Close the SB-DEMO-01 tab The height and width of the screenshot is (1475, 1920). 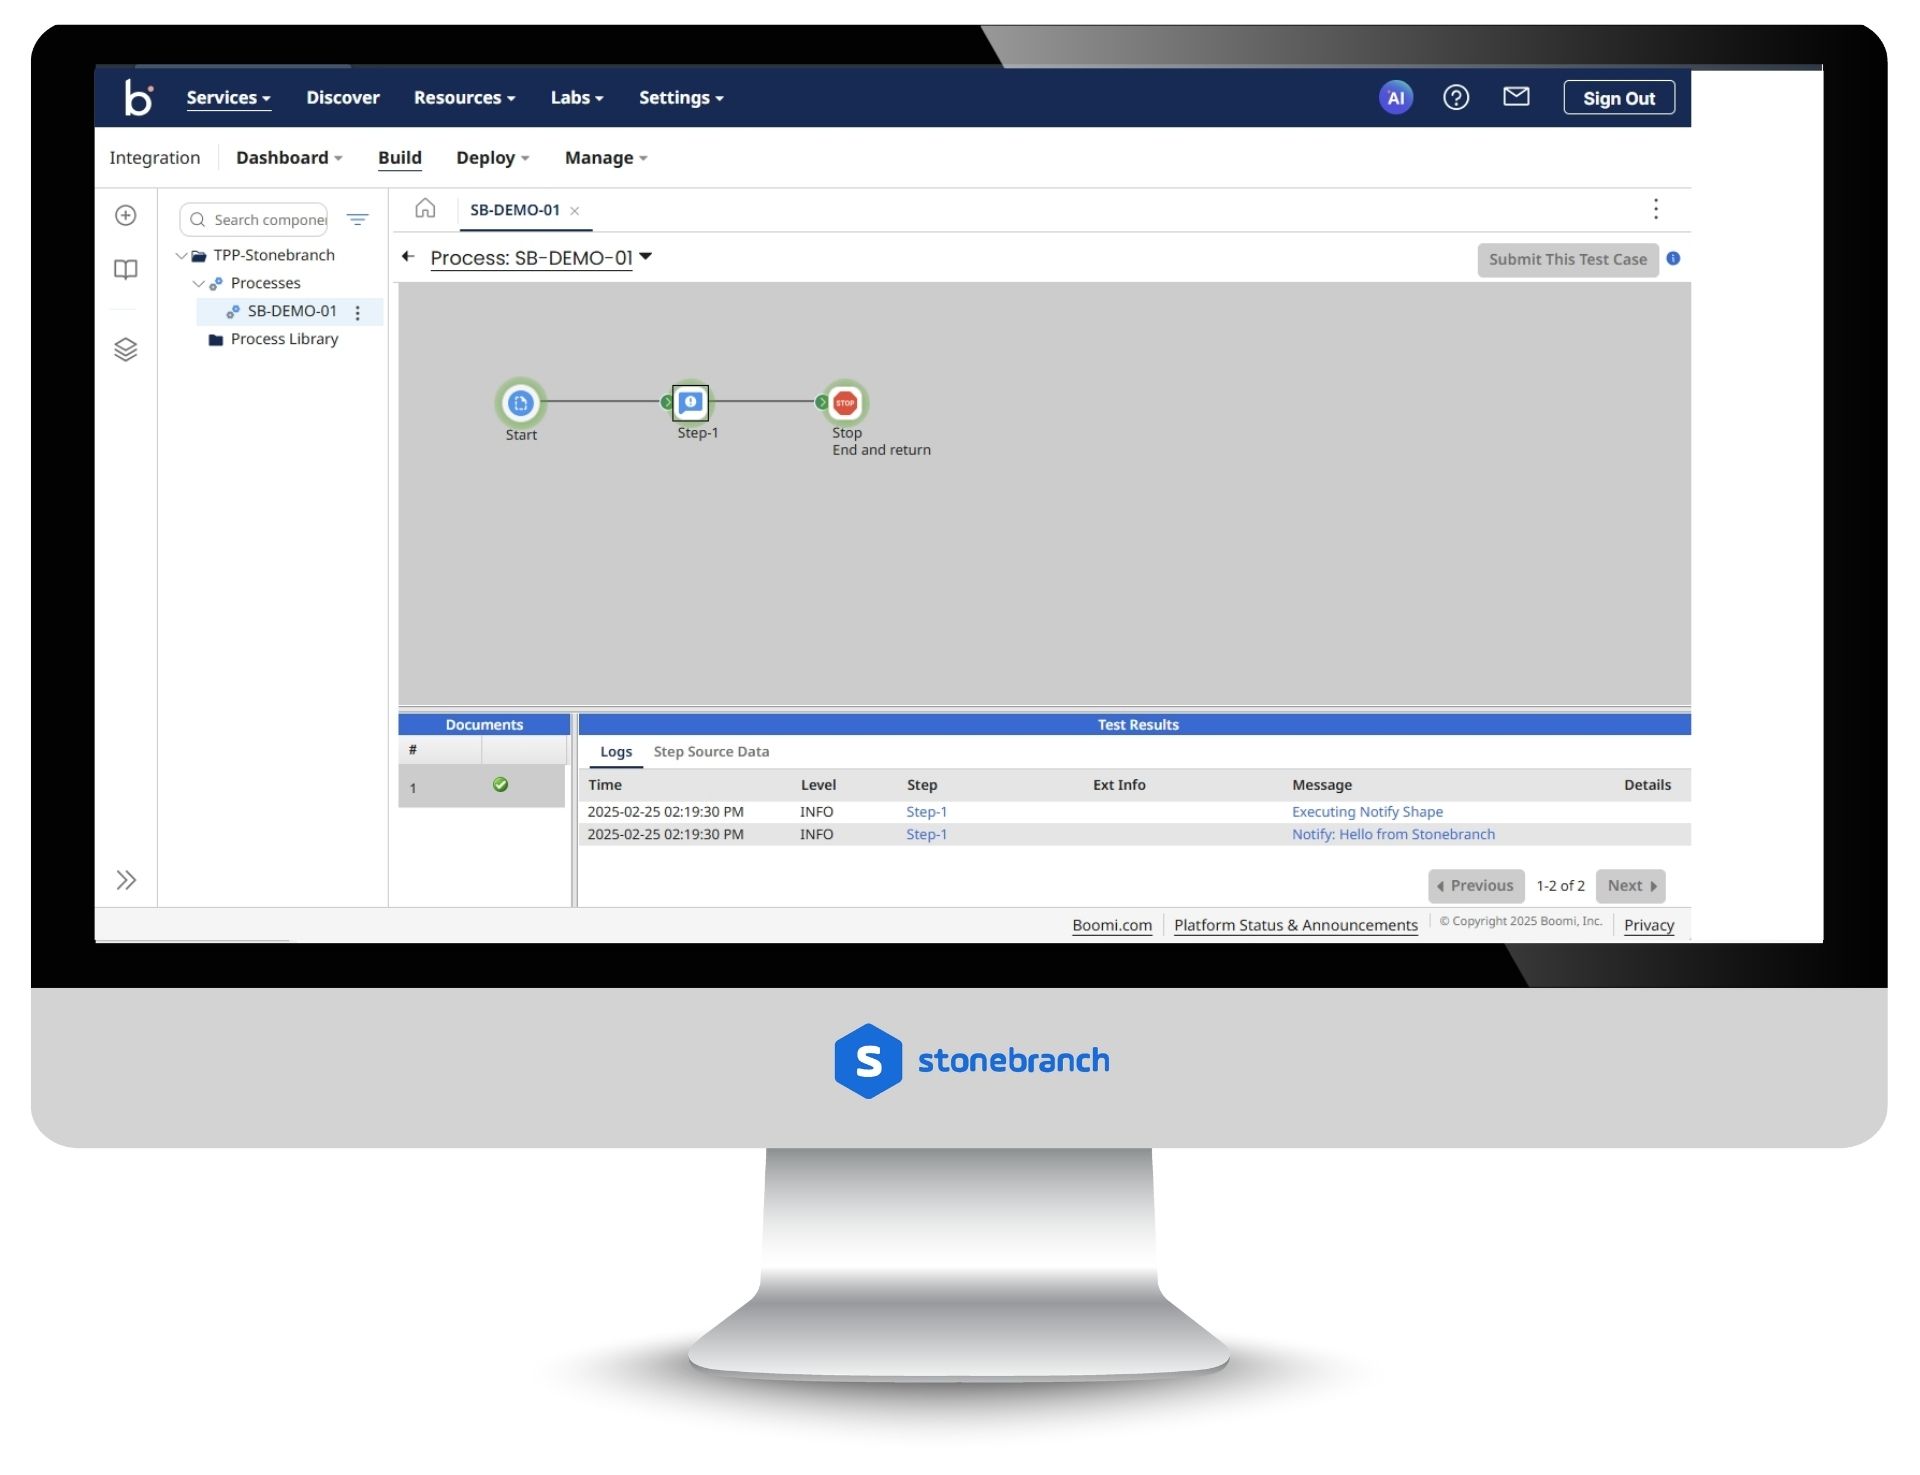(575, 211)
